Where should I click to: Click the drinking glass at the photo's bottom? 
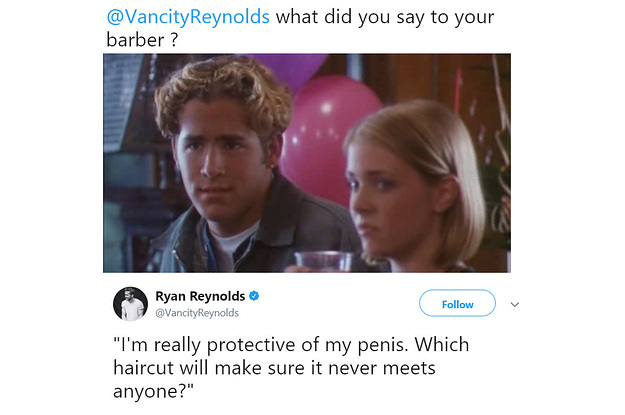tap(324, 262)
